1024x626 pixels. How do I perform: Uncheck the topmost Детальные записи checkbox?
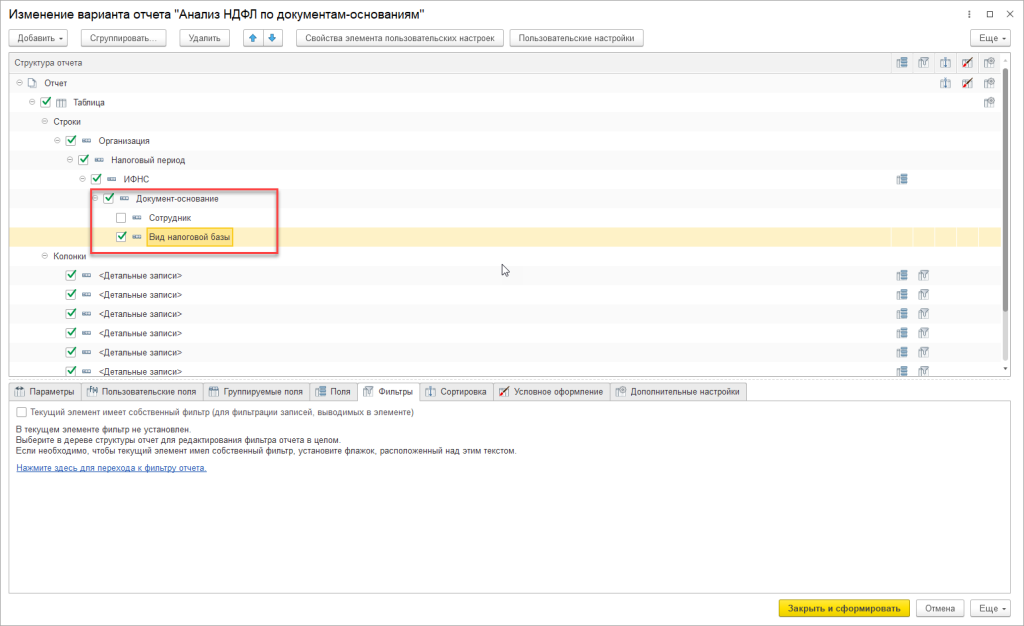[x=71, y=275]
